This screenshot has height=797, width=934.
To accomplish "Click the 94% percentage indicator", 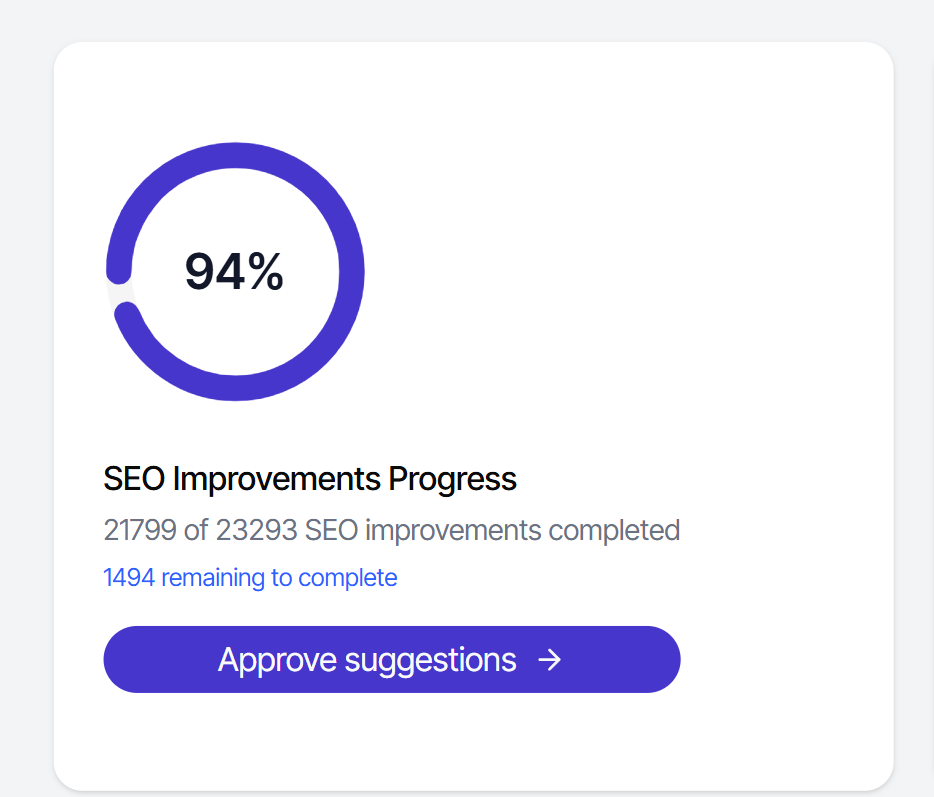I will tap(234, 270).
